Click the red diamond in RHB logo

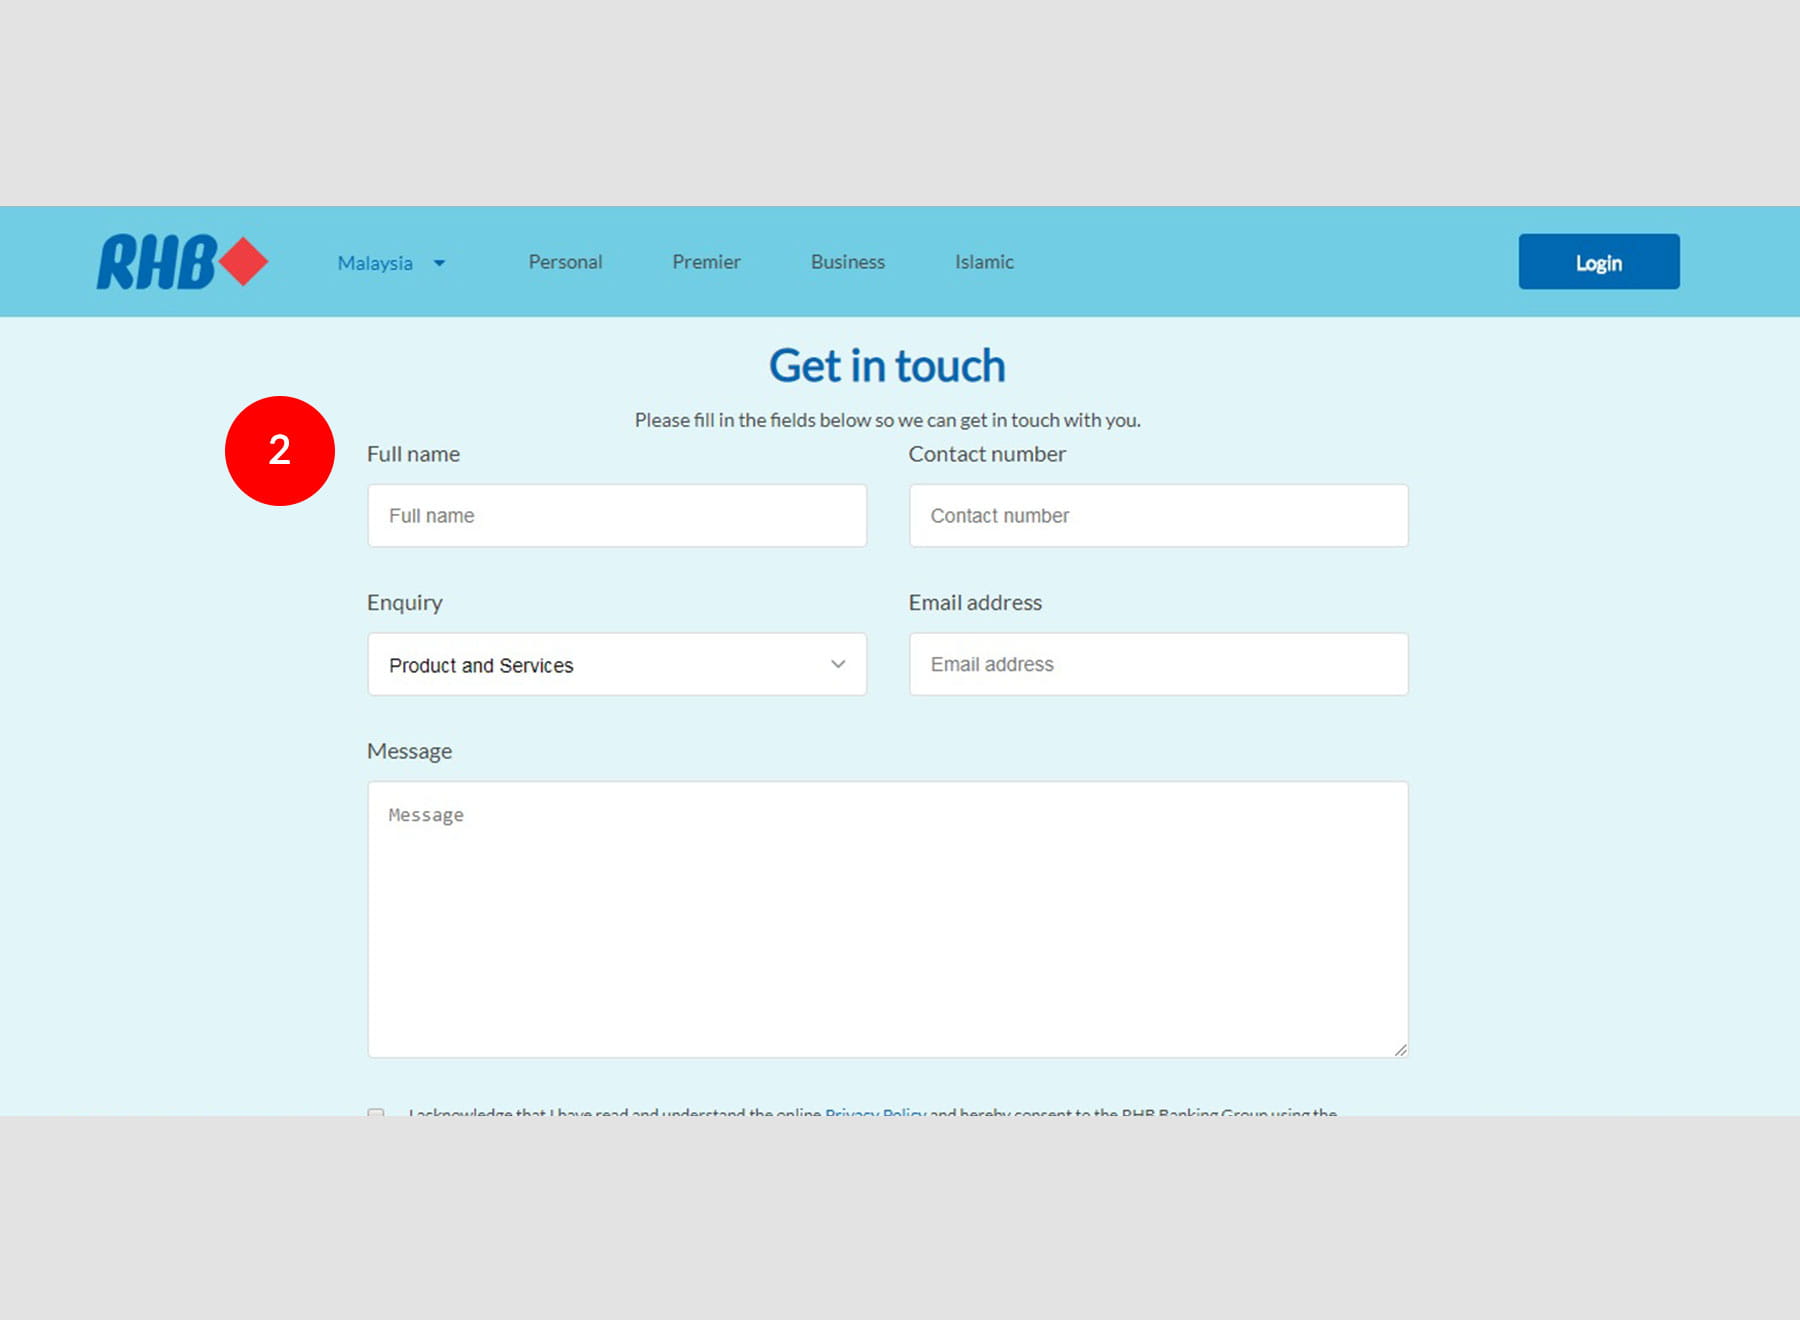[x=243, y=262]
